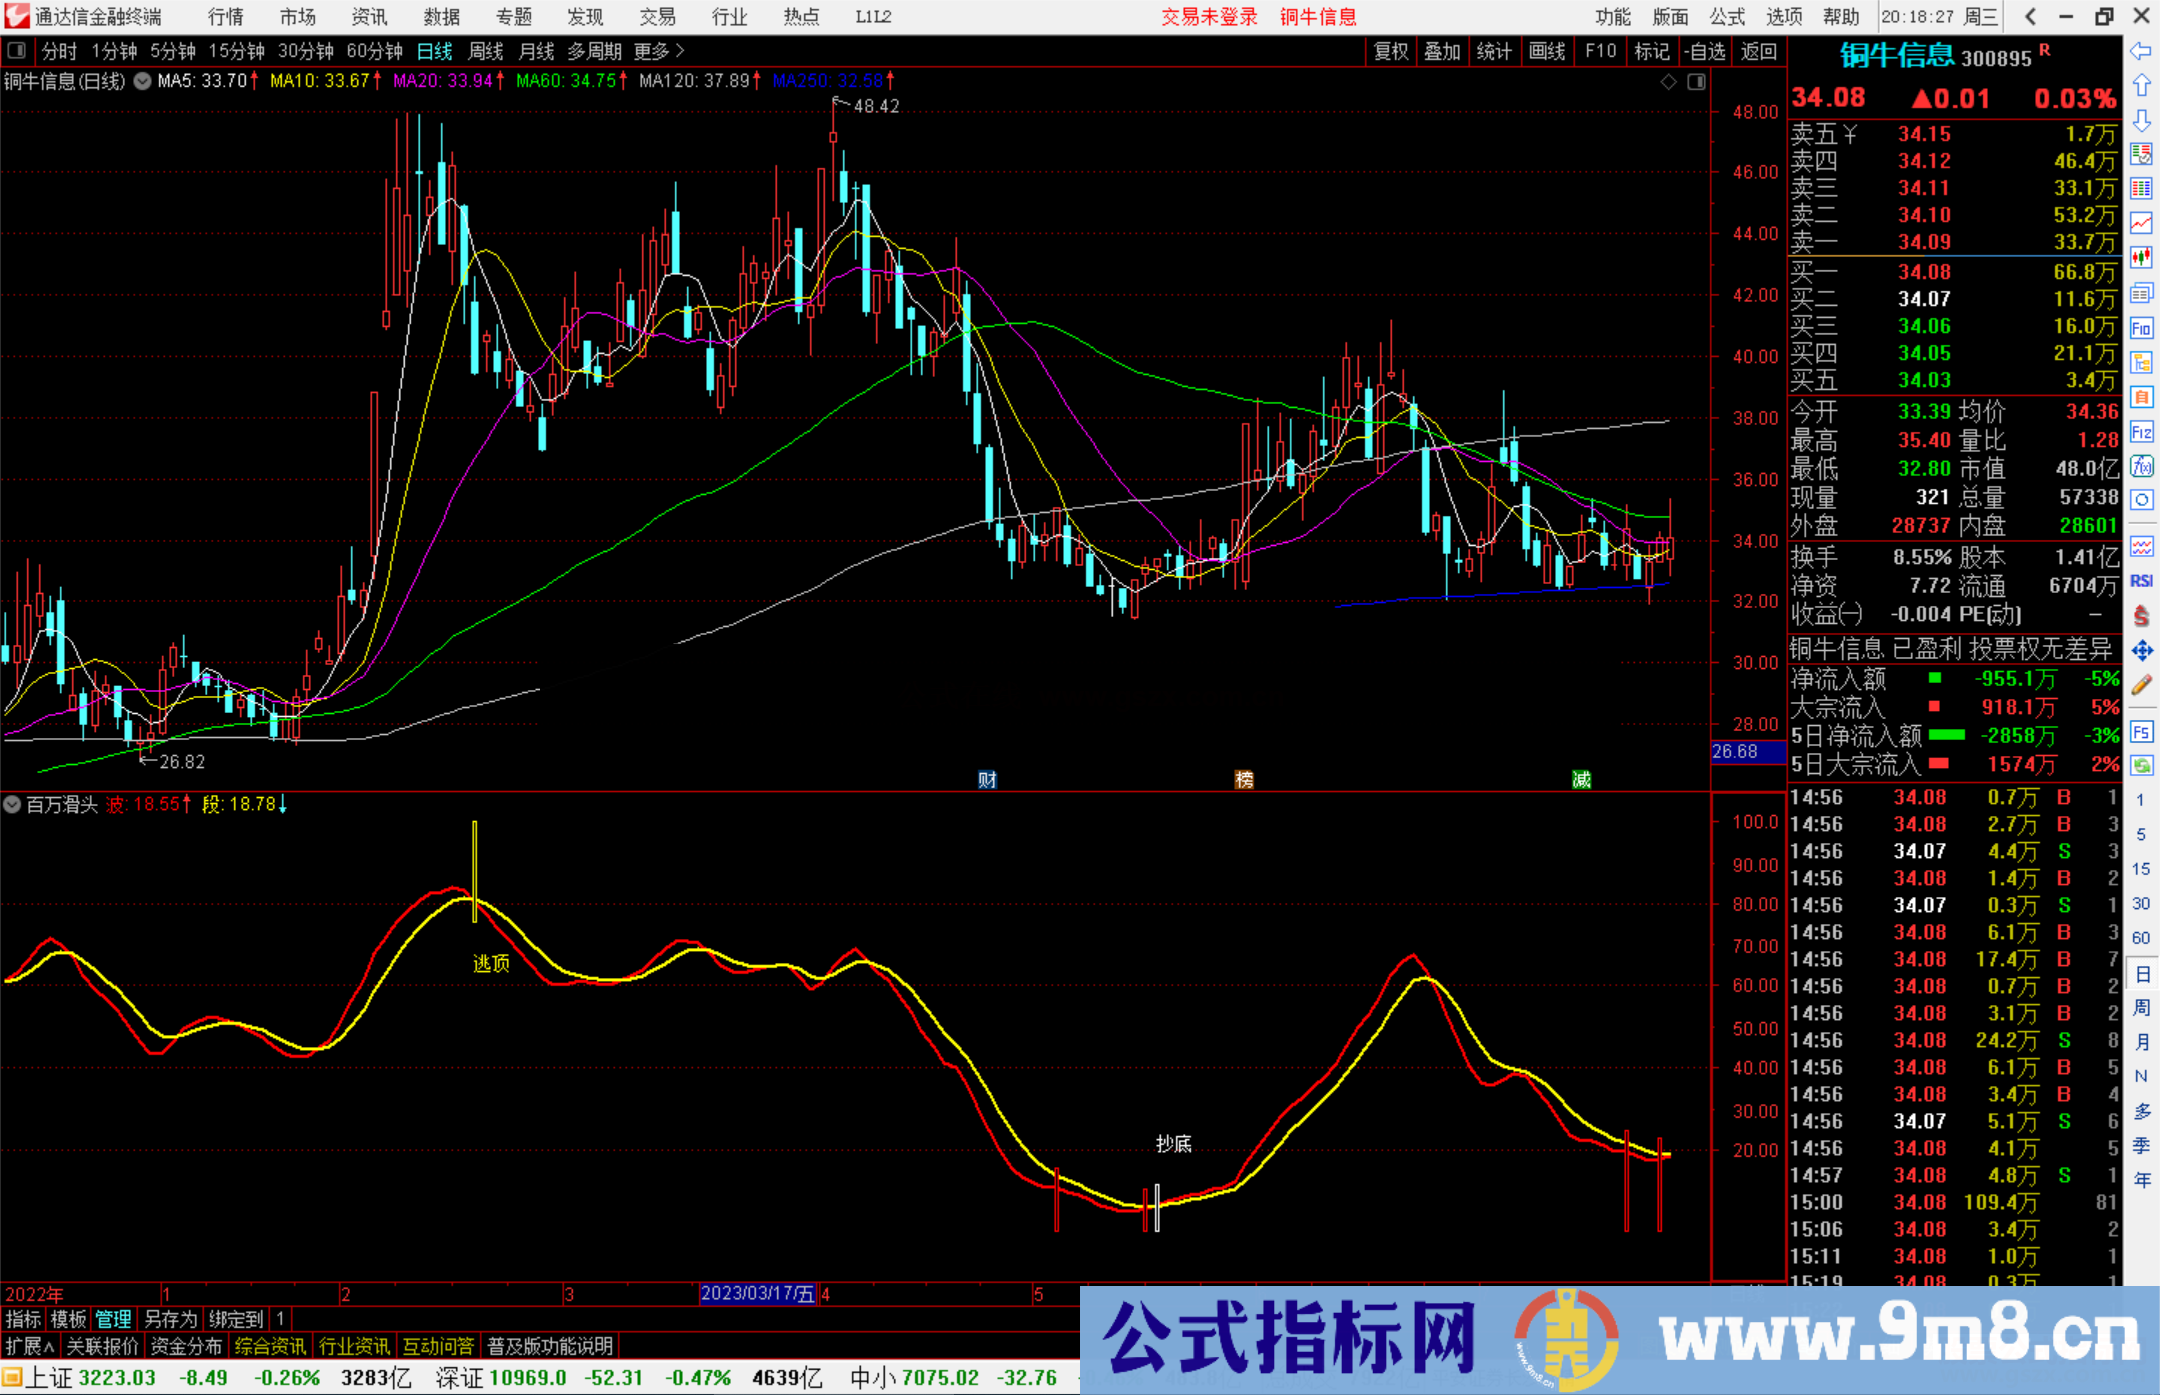Collapse the 百万滑头 indicator circle toggle
Screen dimensions: 2160x1395
click(x=12, y=804)
